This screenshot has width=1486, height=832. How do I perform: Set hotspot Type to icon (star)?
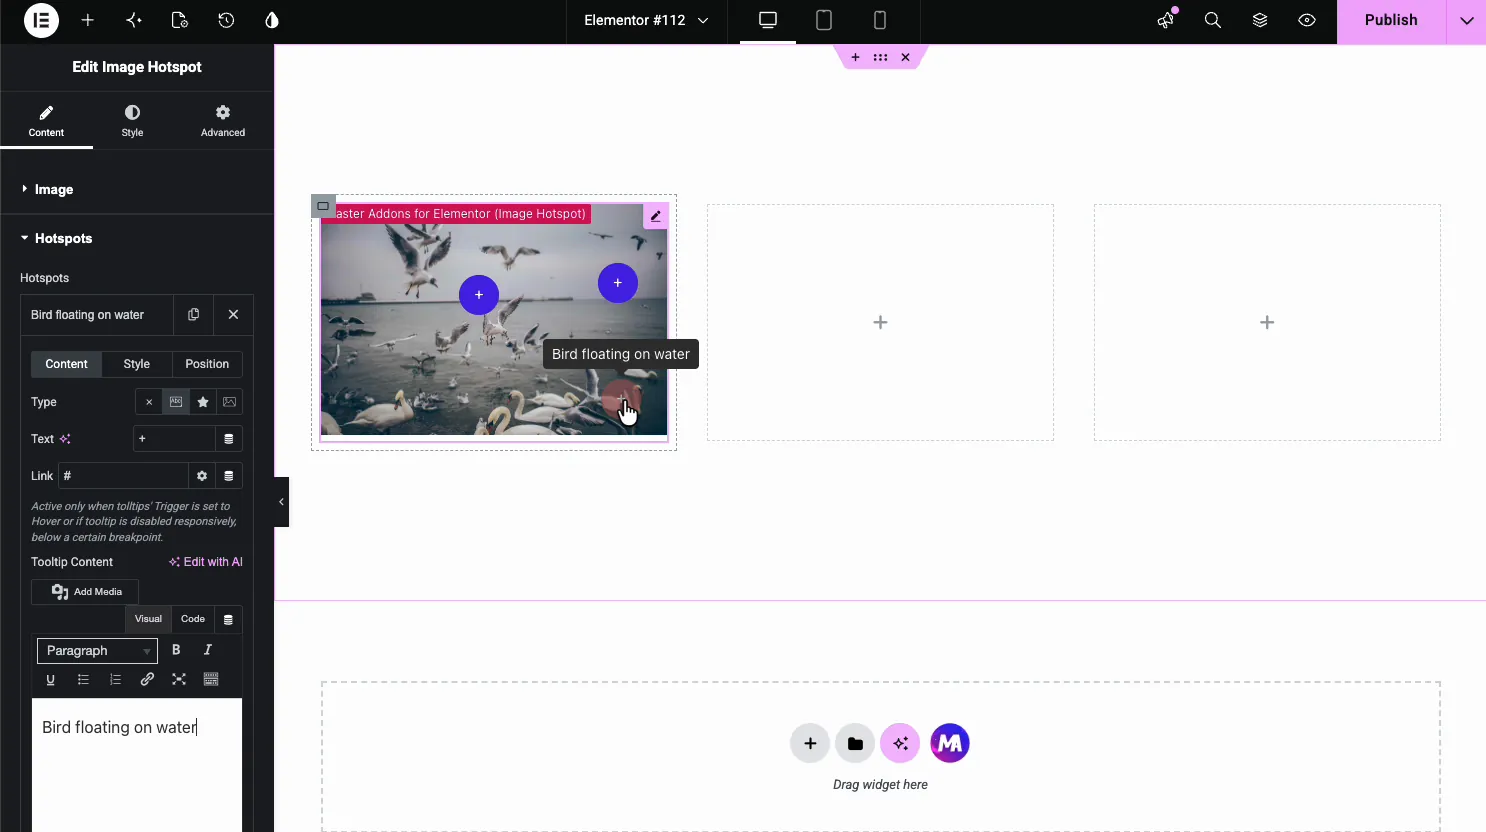click(x=203, y=402)
